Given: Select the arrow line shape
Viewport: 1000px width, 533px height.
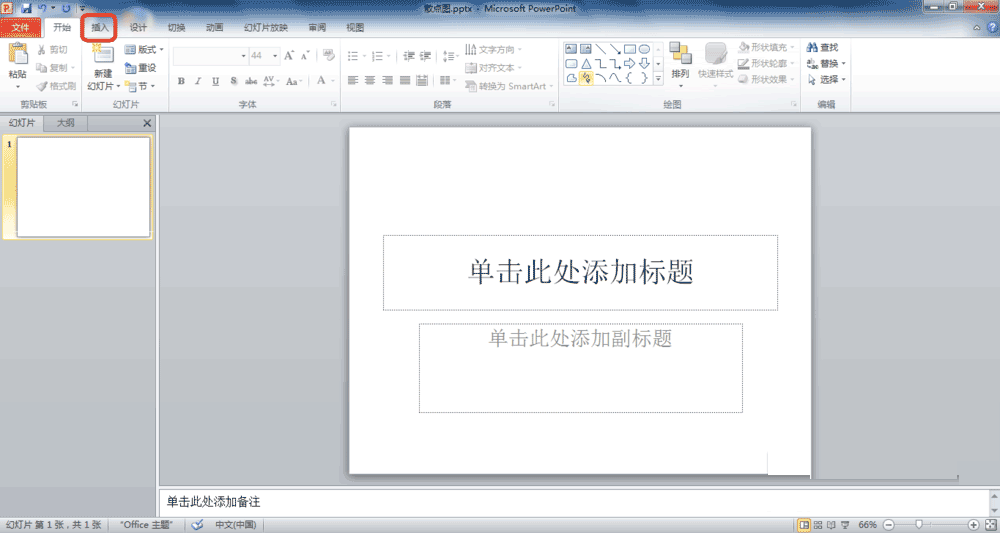Looking at the screenshot, I should tap(615, 49).
